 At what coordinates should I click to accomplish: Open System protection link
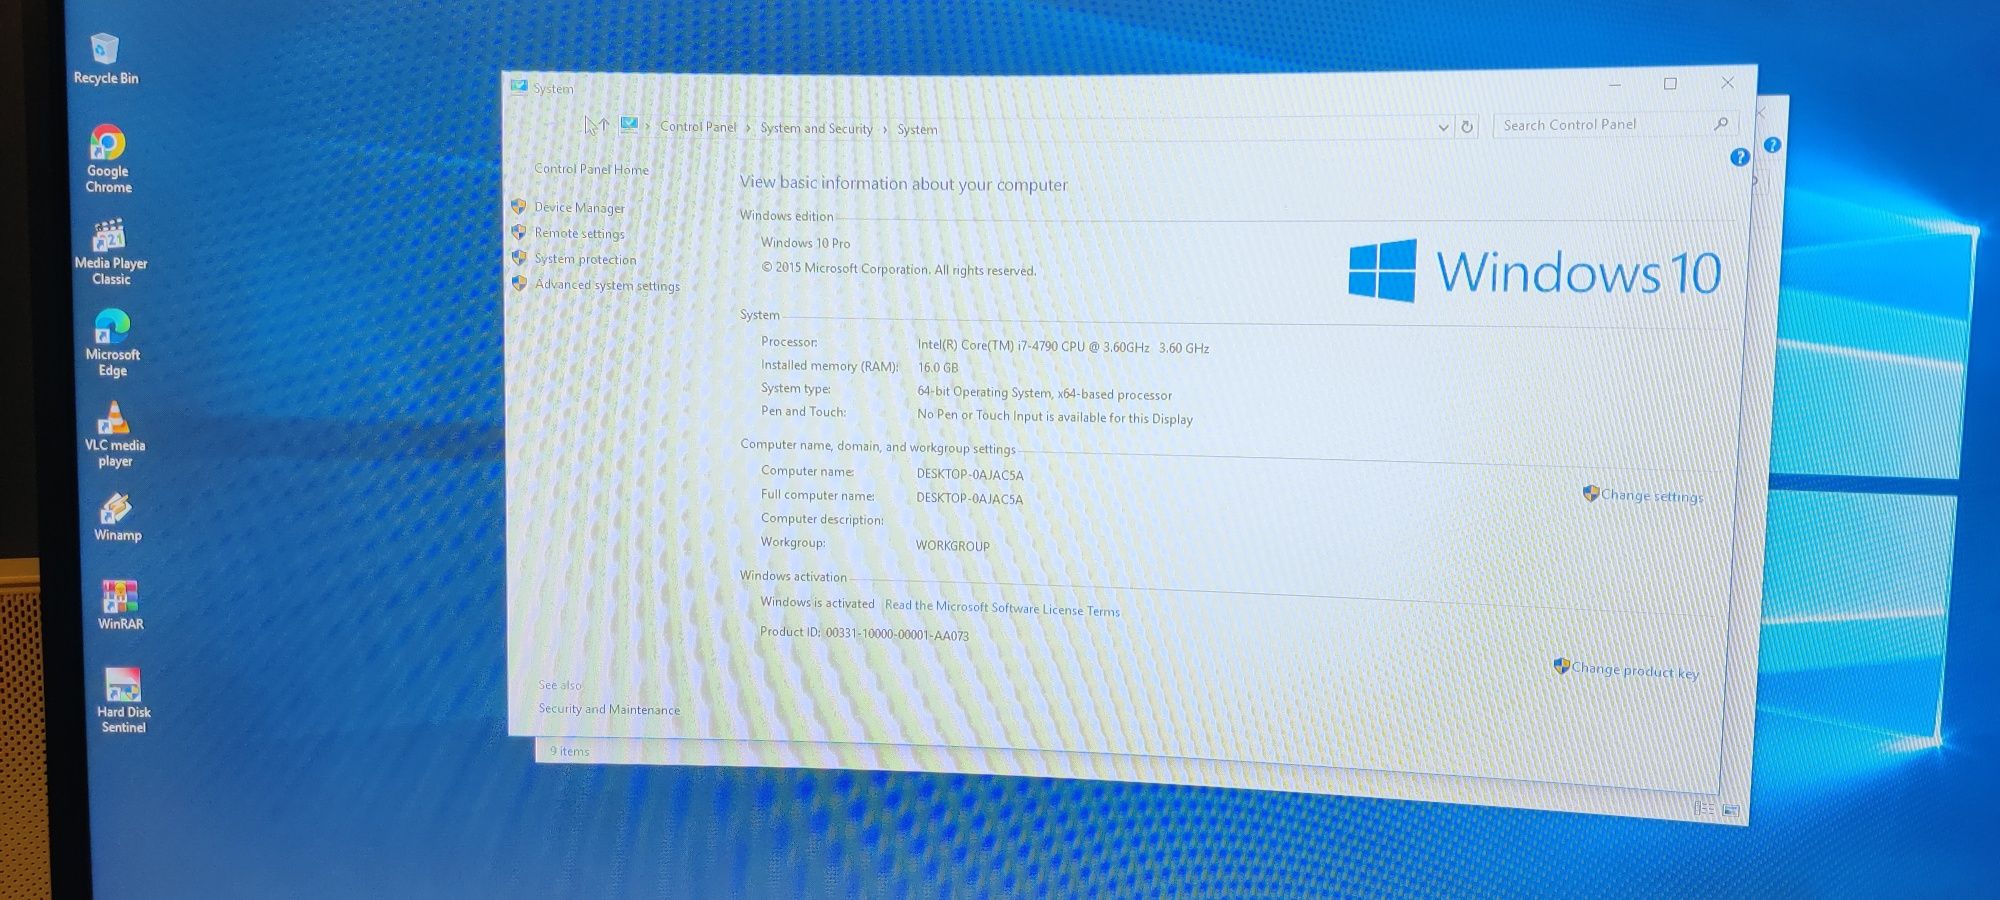click(x=585, y=259)
